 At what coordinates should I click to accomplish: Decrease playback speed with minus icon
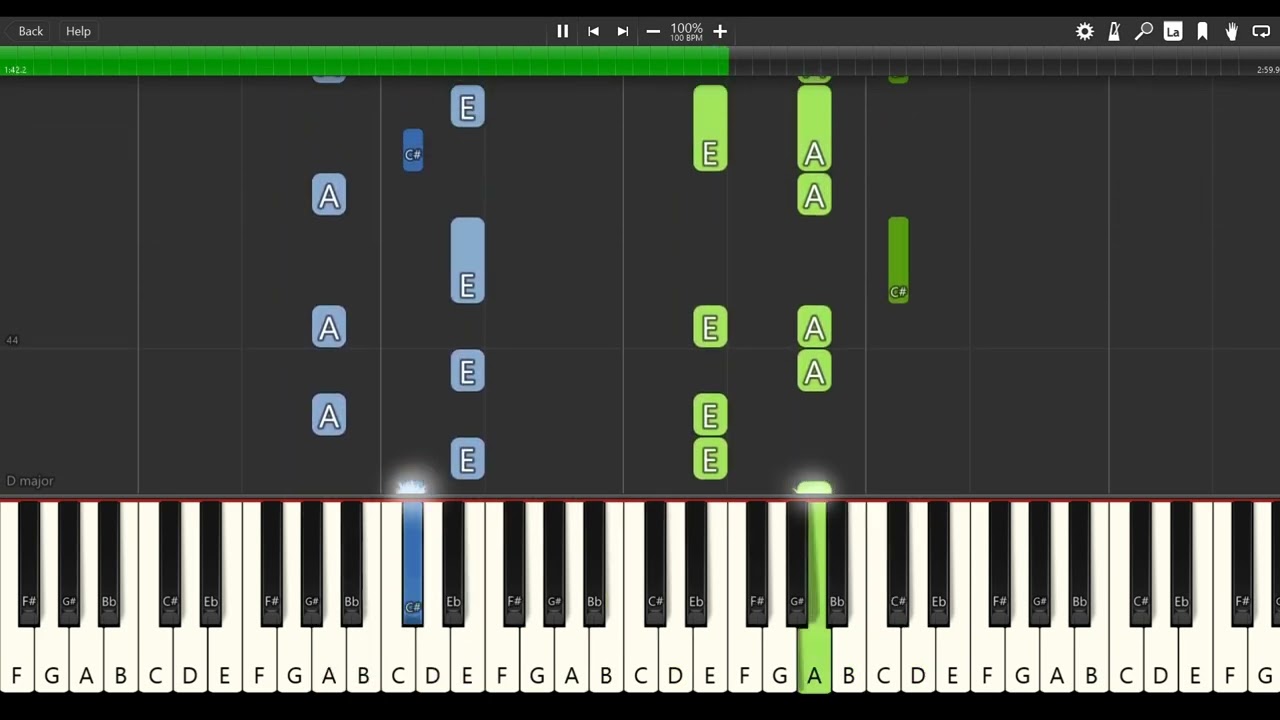(653, 31)
